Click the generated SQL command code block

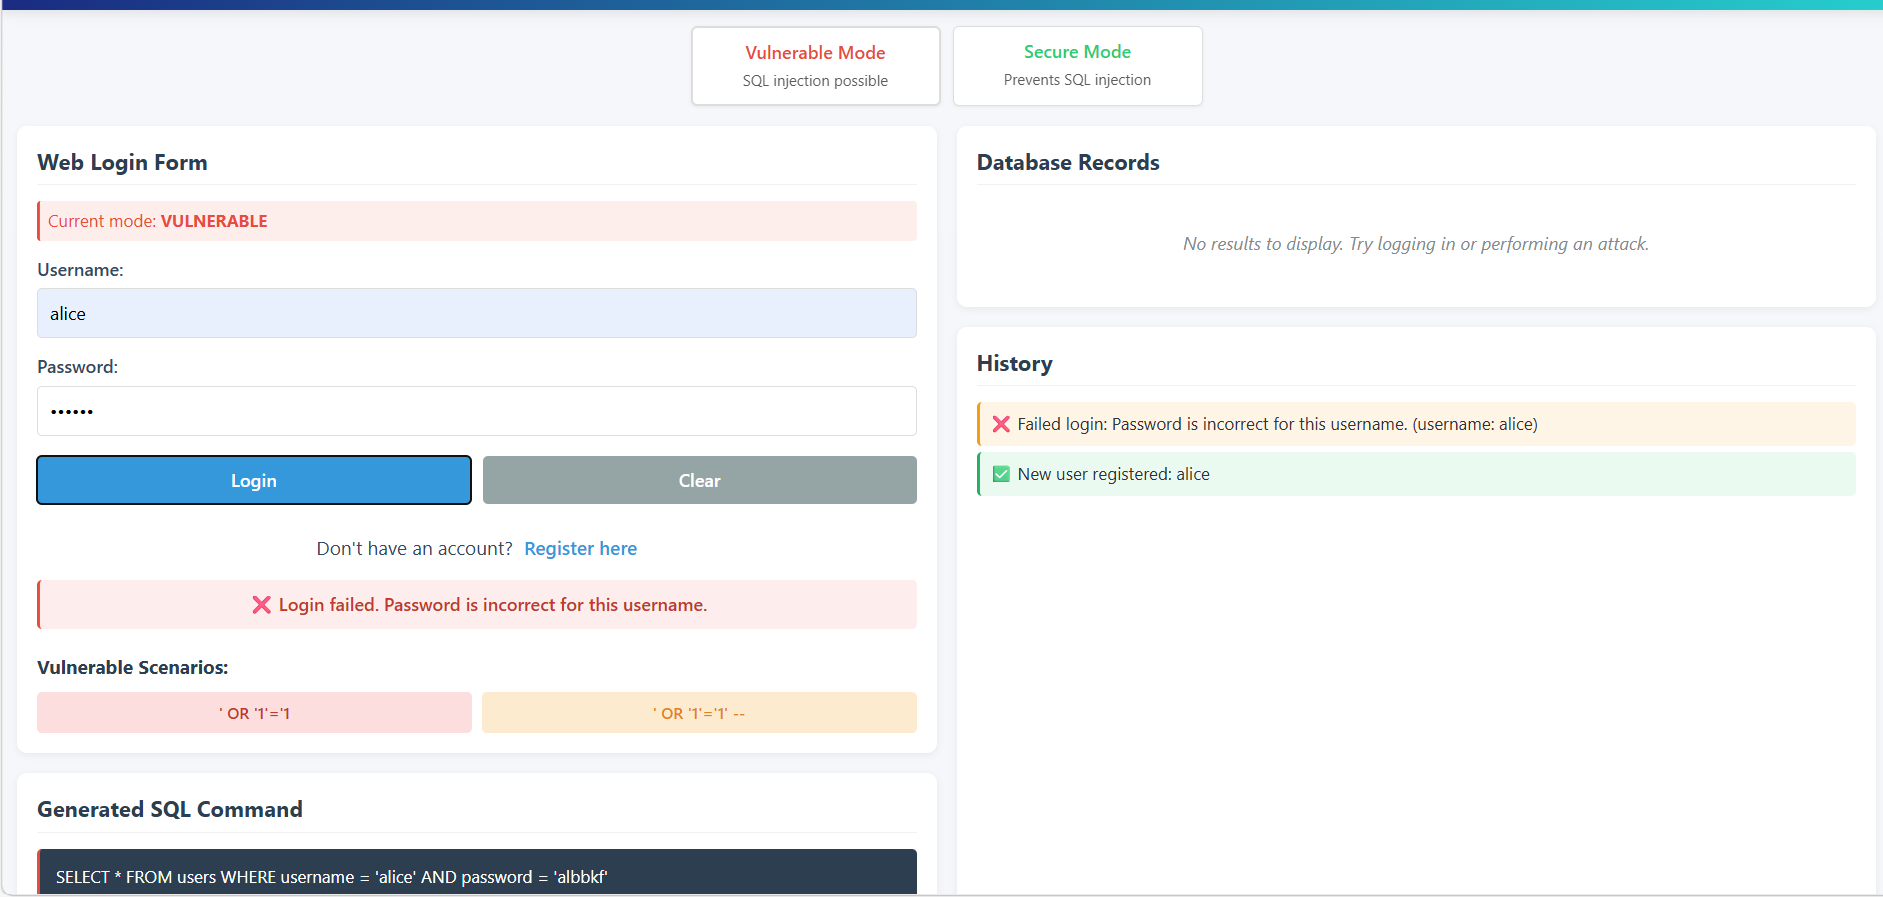[x=476, y=876]
